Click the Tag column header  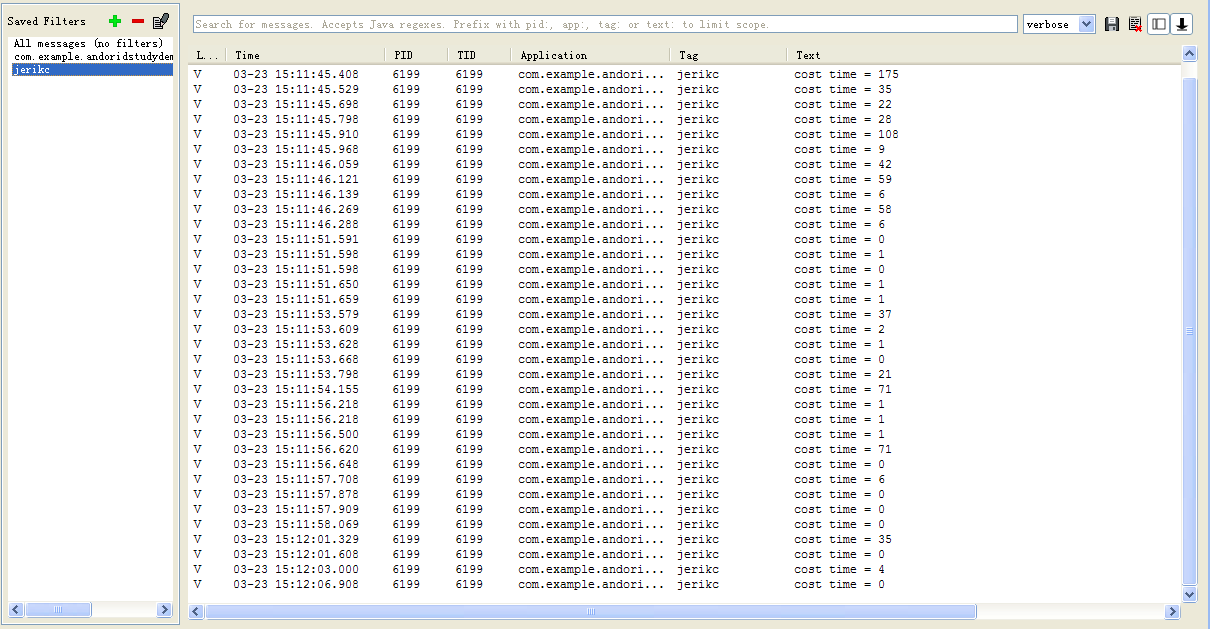[689, 56]
